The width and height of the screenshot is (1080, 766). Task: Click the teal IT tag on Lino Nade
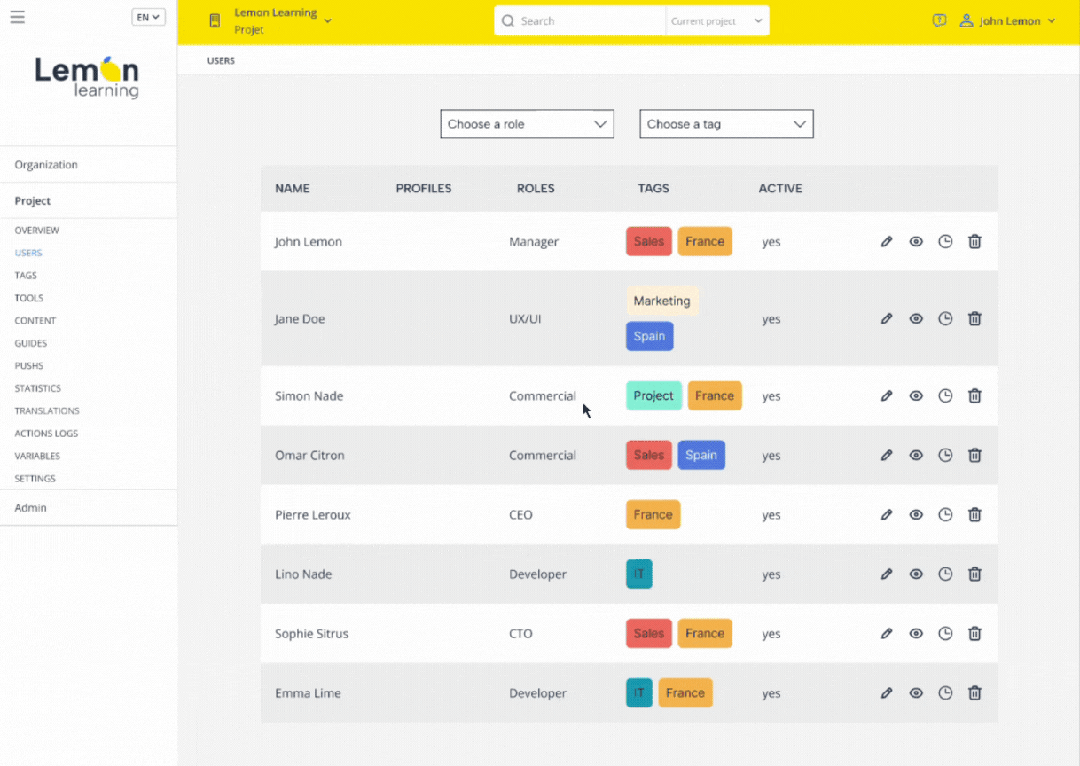pyautogui.click(x=639, y=574)
